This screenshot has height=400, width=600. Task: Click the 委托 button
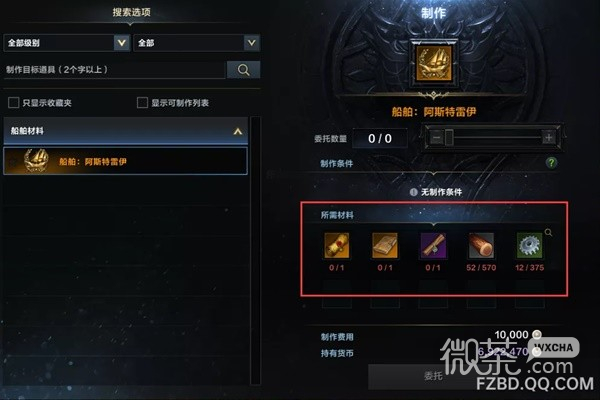pyautogui.click(x=433, y=376)
